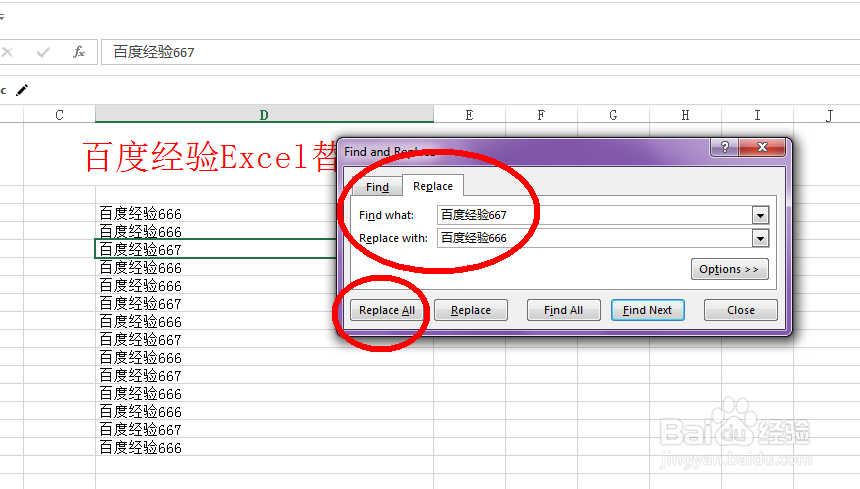Select column G header
Viewport: 860px width, 489px height.
(613, 115)
